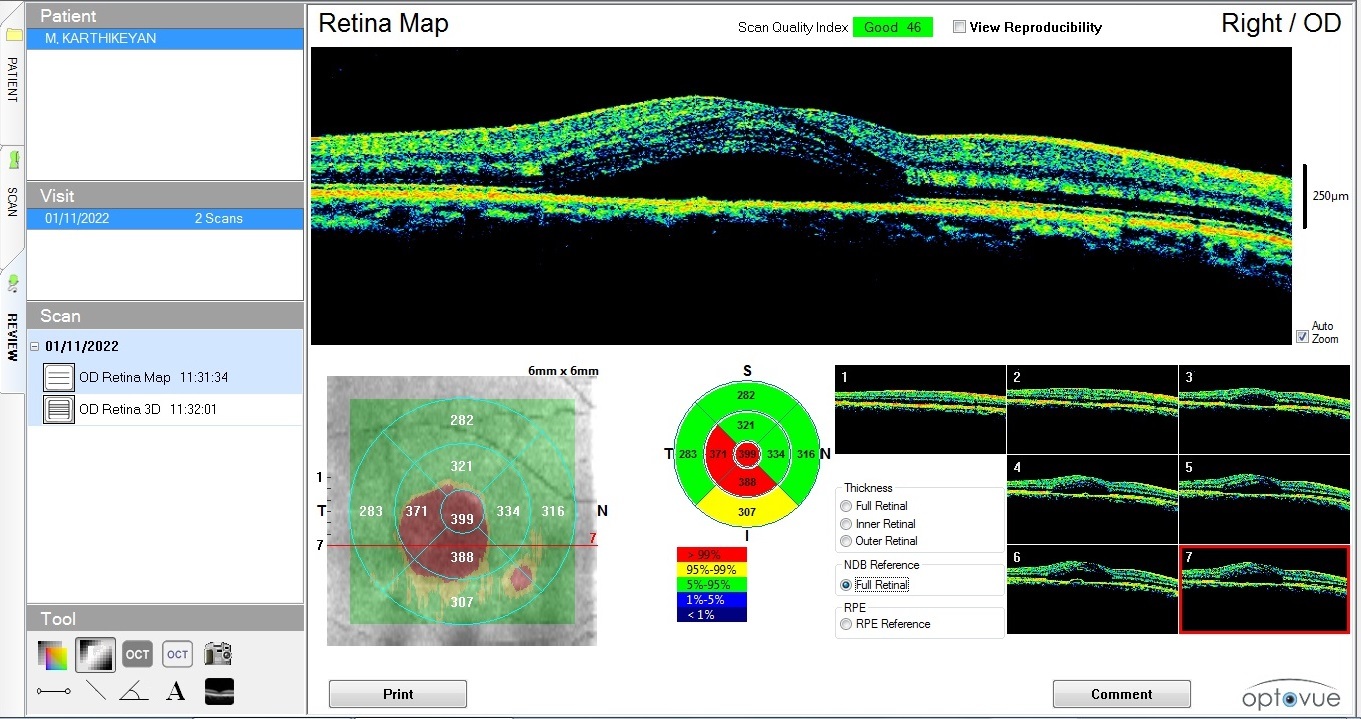Collapse the 01/11/2022 scan tree node

[36, 347]
